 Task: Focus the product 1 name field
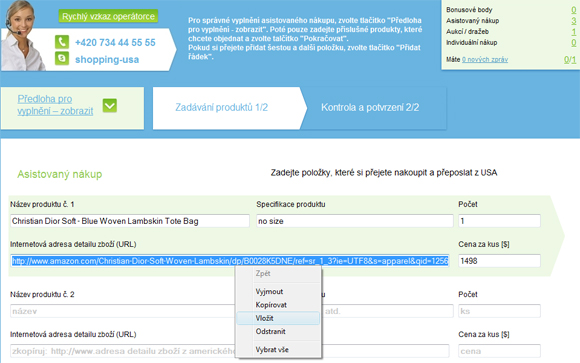130,221
